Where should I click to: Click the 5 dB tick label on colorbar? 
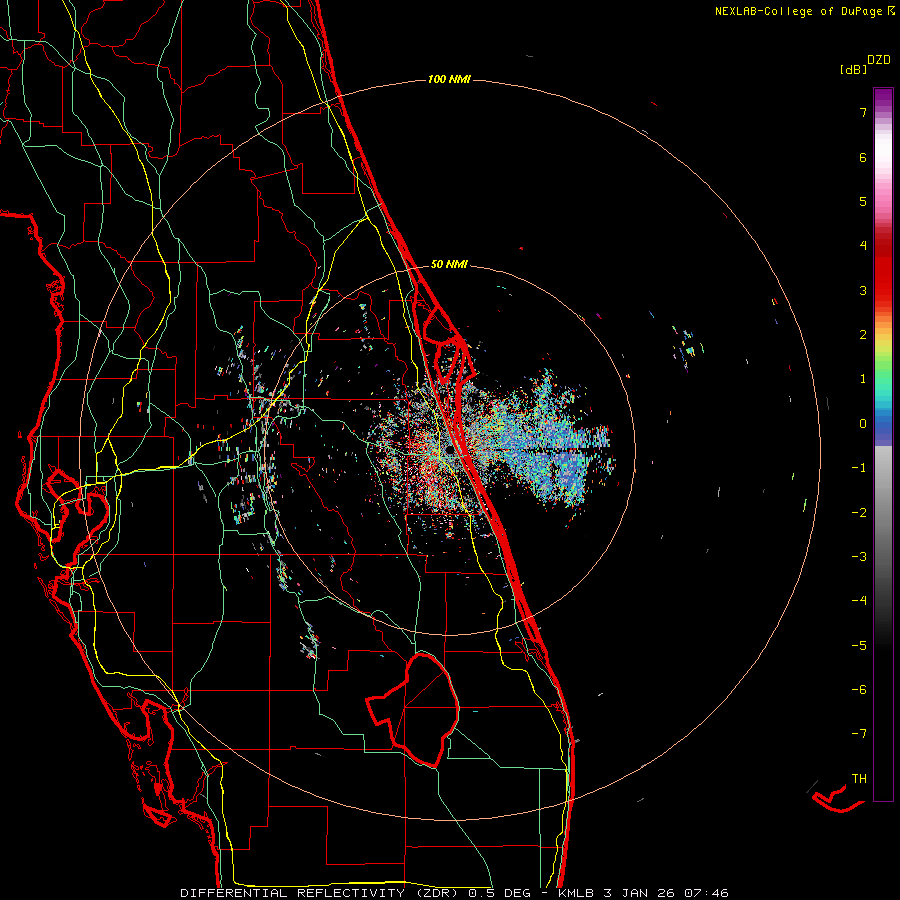tap(863, 201)
